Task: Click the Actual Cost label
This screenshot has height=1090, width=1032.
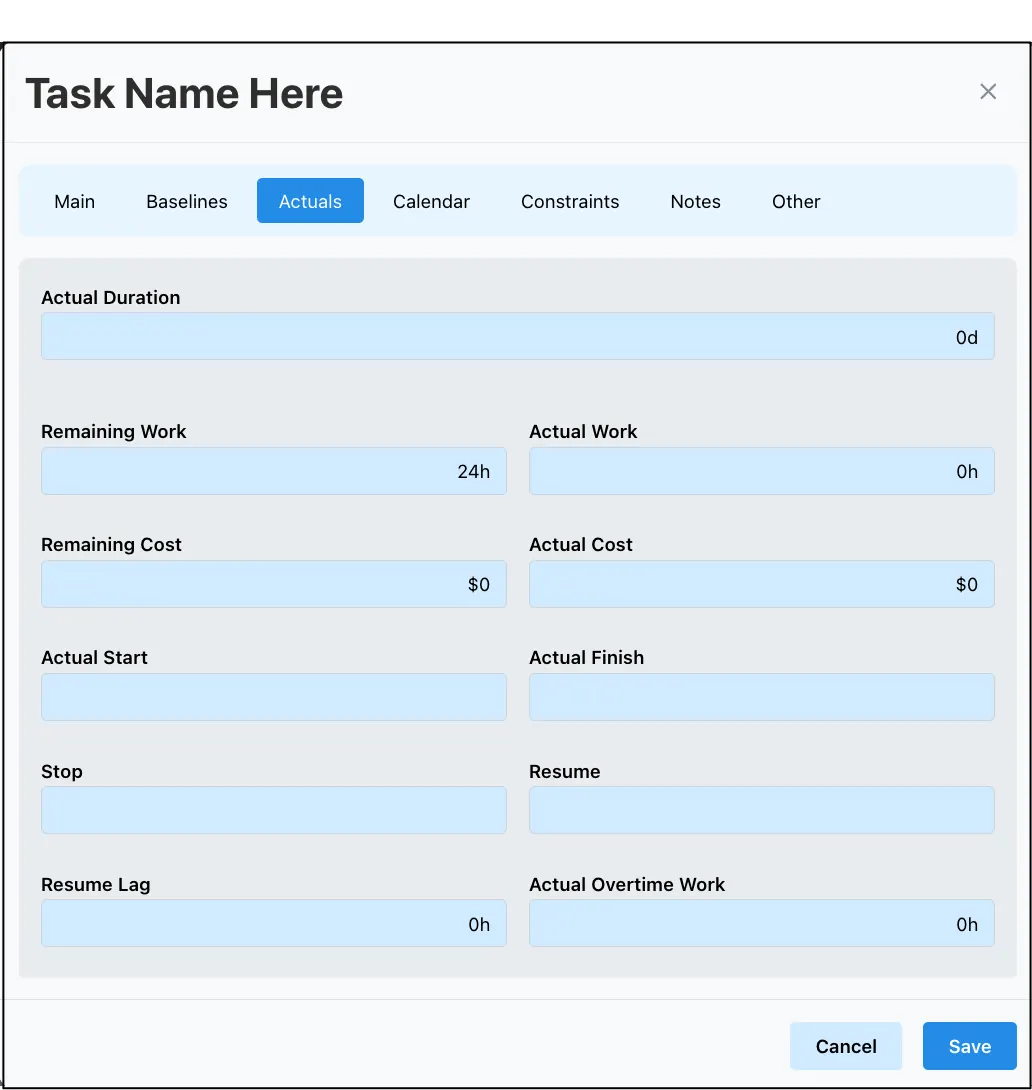Action: coord(581,544)
